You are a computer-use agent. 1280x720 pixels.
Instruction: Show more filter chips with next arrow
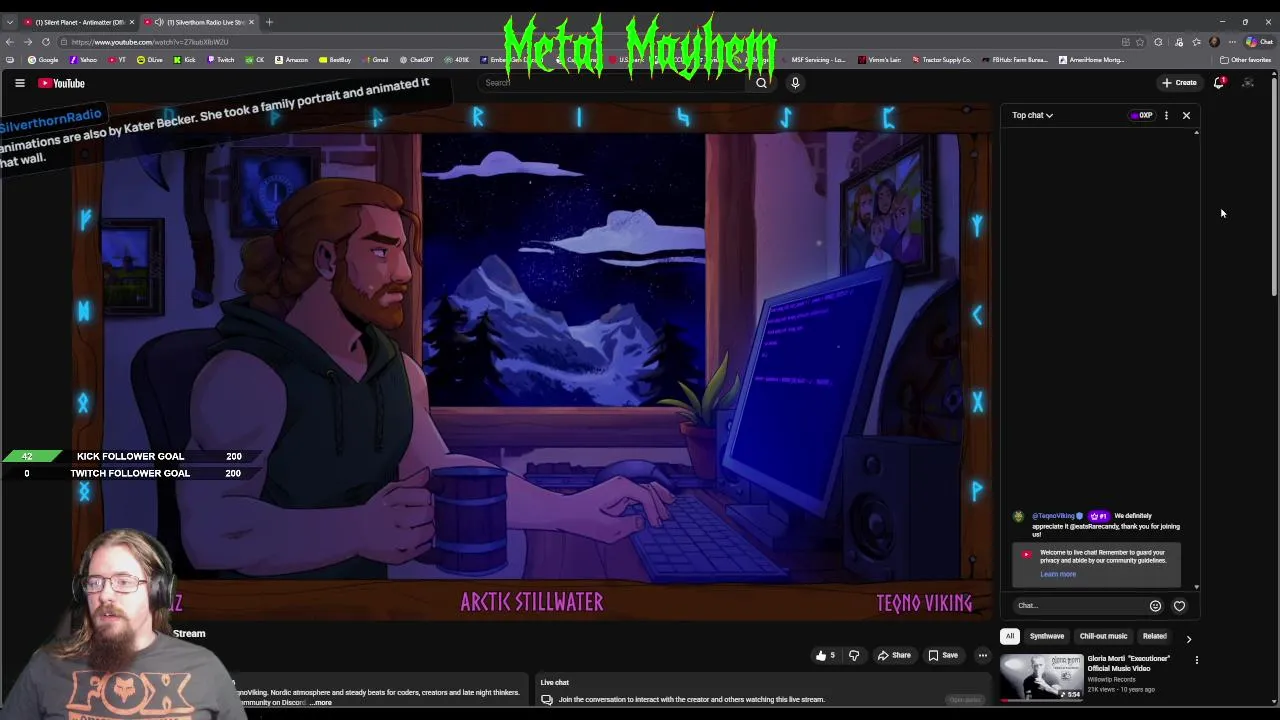click(1189, 638)
